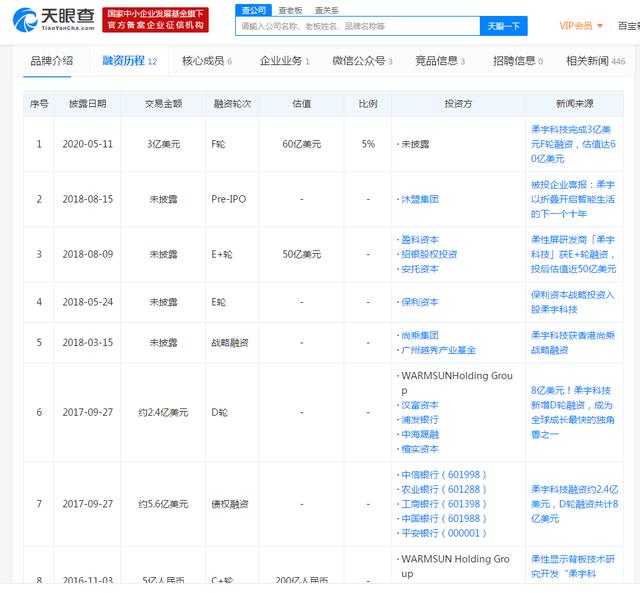The width and height of the screenshot is (640, 593).
Task: Select the 查老板 search tab
Action: tap(292, 9)
